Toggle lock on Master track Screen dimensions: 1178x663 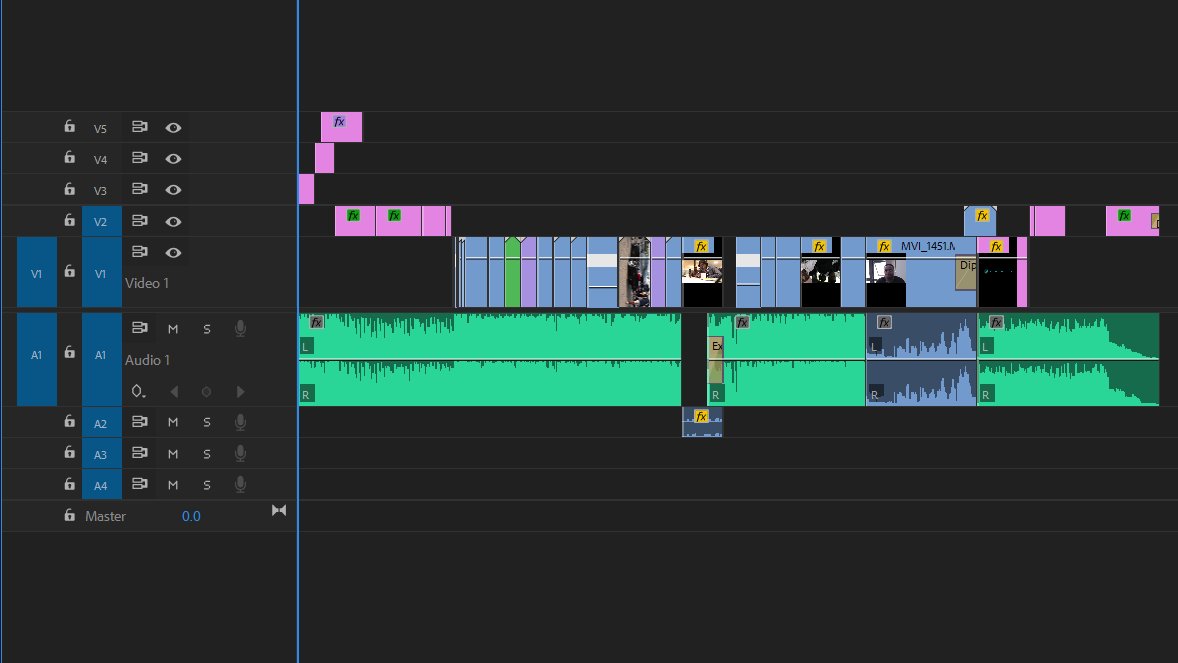click(x=69, y=516)
